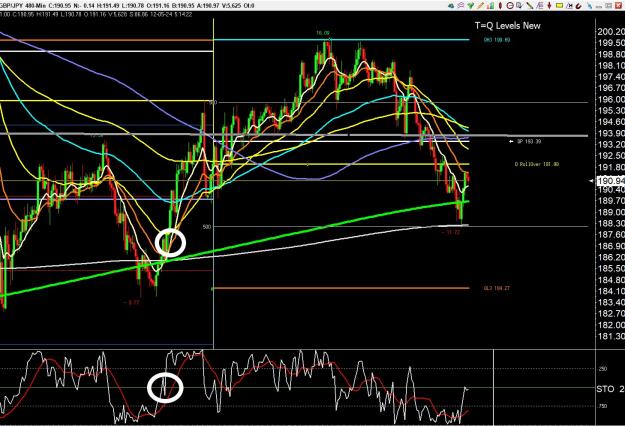Click the 'SP 193.39' level label

[529, 141]
